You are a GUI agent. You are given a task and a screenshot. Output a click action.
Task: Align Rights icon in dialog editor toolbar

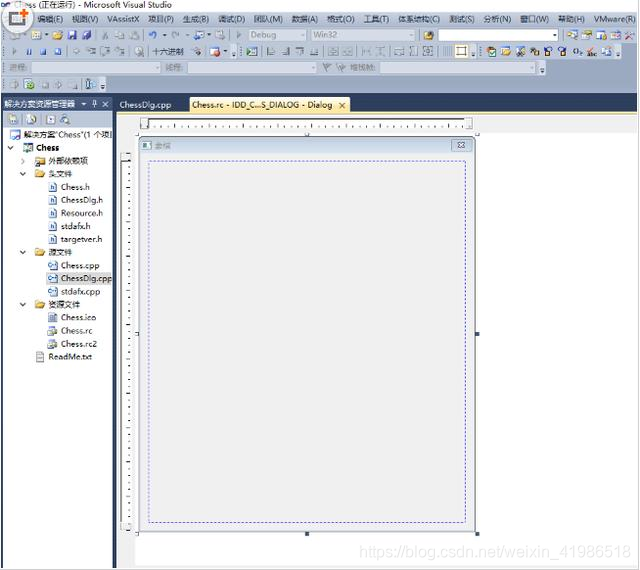pos(285,51)
